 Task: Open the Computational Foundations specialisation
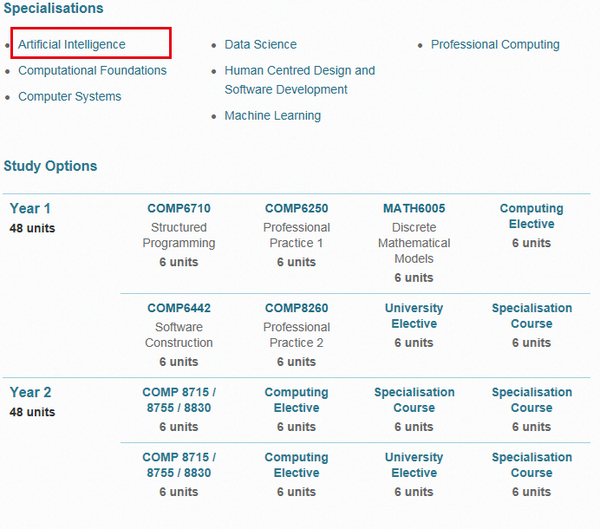tap(92, 70)
